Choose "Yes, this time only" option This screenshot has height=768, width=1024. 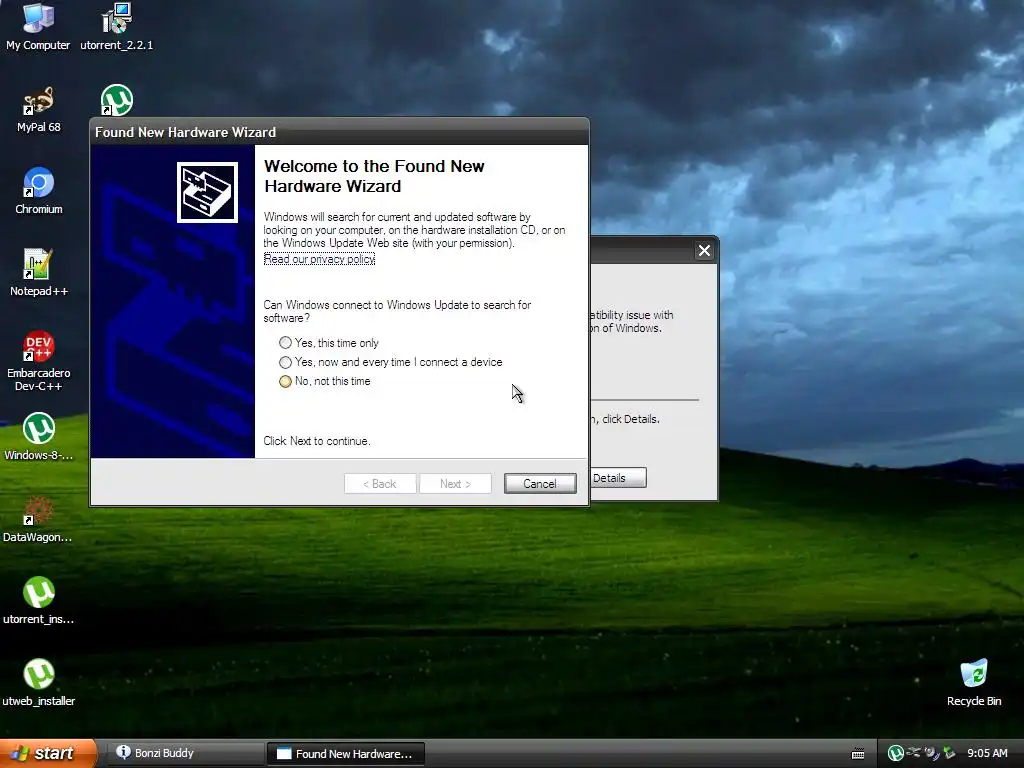tap(329, 343)
